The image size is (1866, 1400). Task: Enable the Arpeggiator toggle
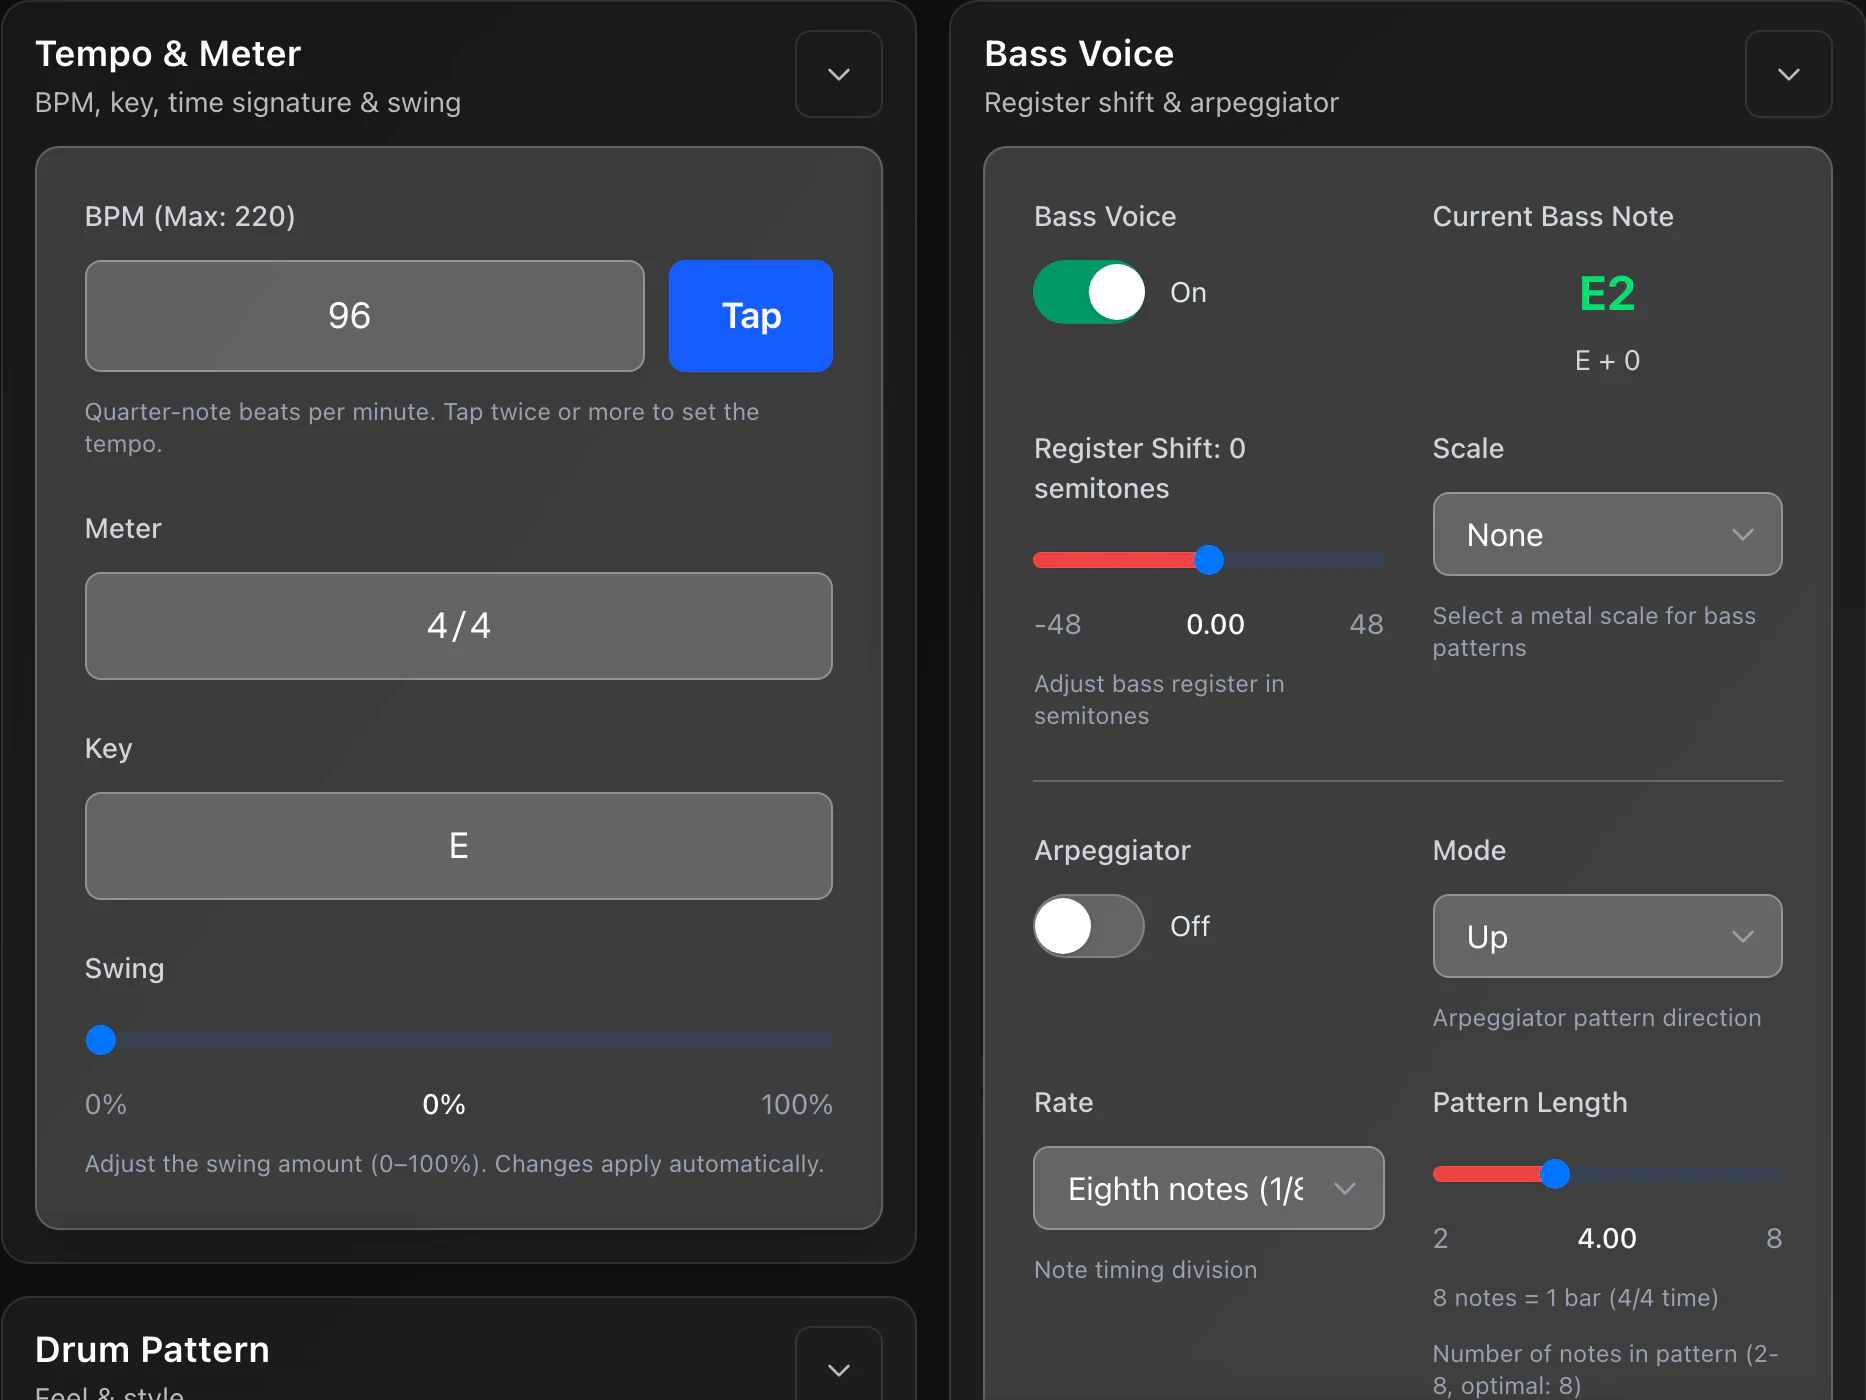tap(1089, 926)
